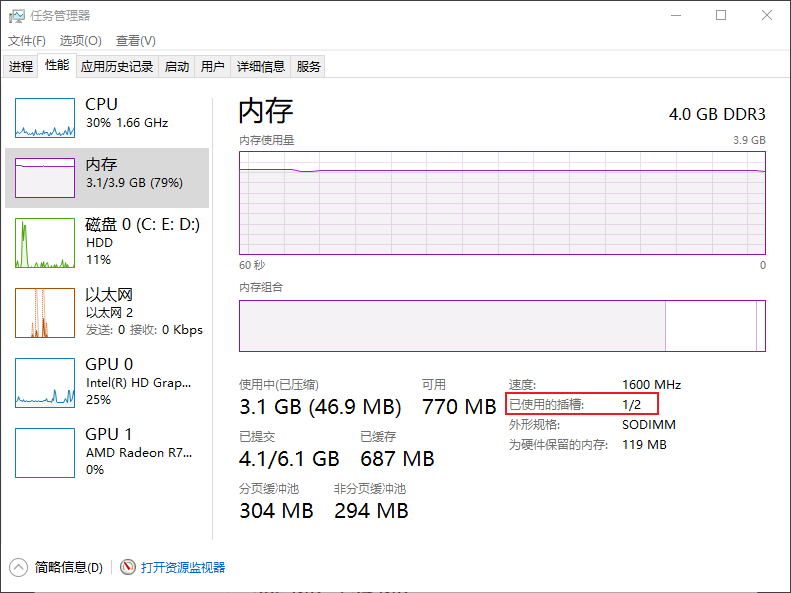Open the 打开资源监视器 link
This screenshot has height=593, width=791.
[183, 567]
